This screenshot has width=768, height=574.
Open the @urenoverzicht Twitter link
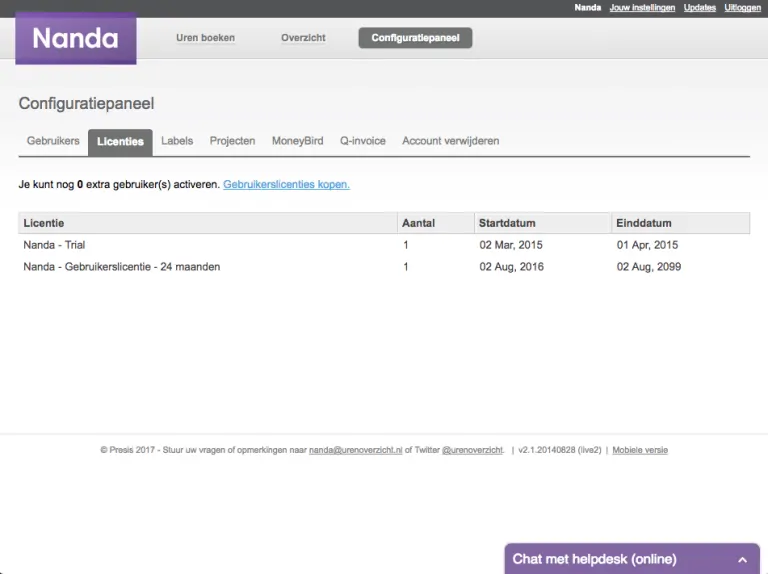(x=472, y=450)
